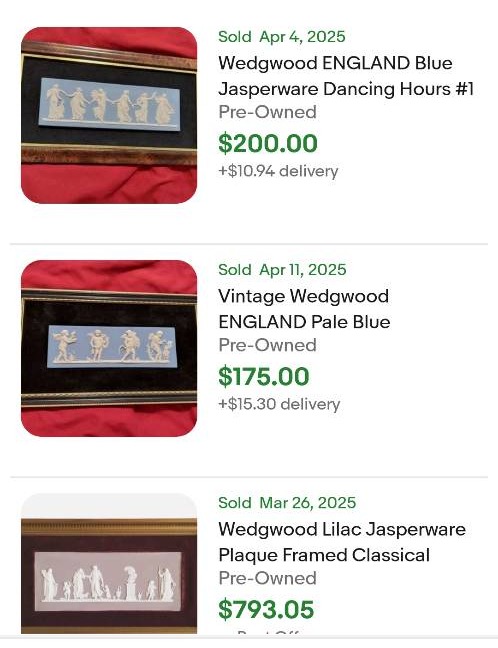Viewport: 498px width, 648px height.
Task: Click Pre-Owned under the Dancing Hours listing
Action: pos(267,112)
